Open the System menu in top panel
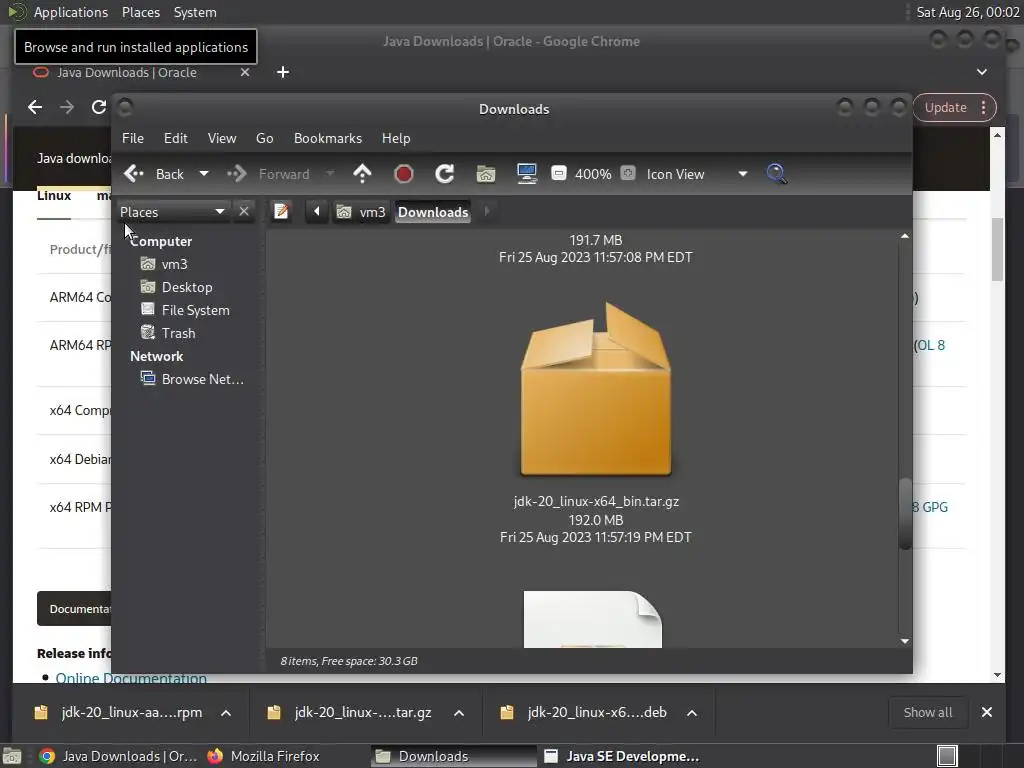Viewport: 1024px width, 768px height. 195,12
